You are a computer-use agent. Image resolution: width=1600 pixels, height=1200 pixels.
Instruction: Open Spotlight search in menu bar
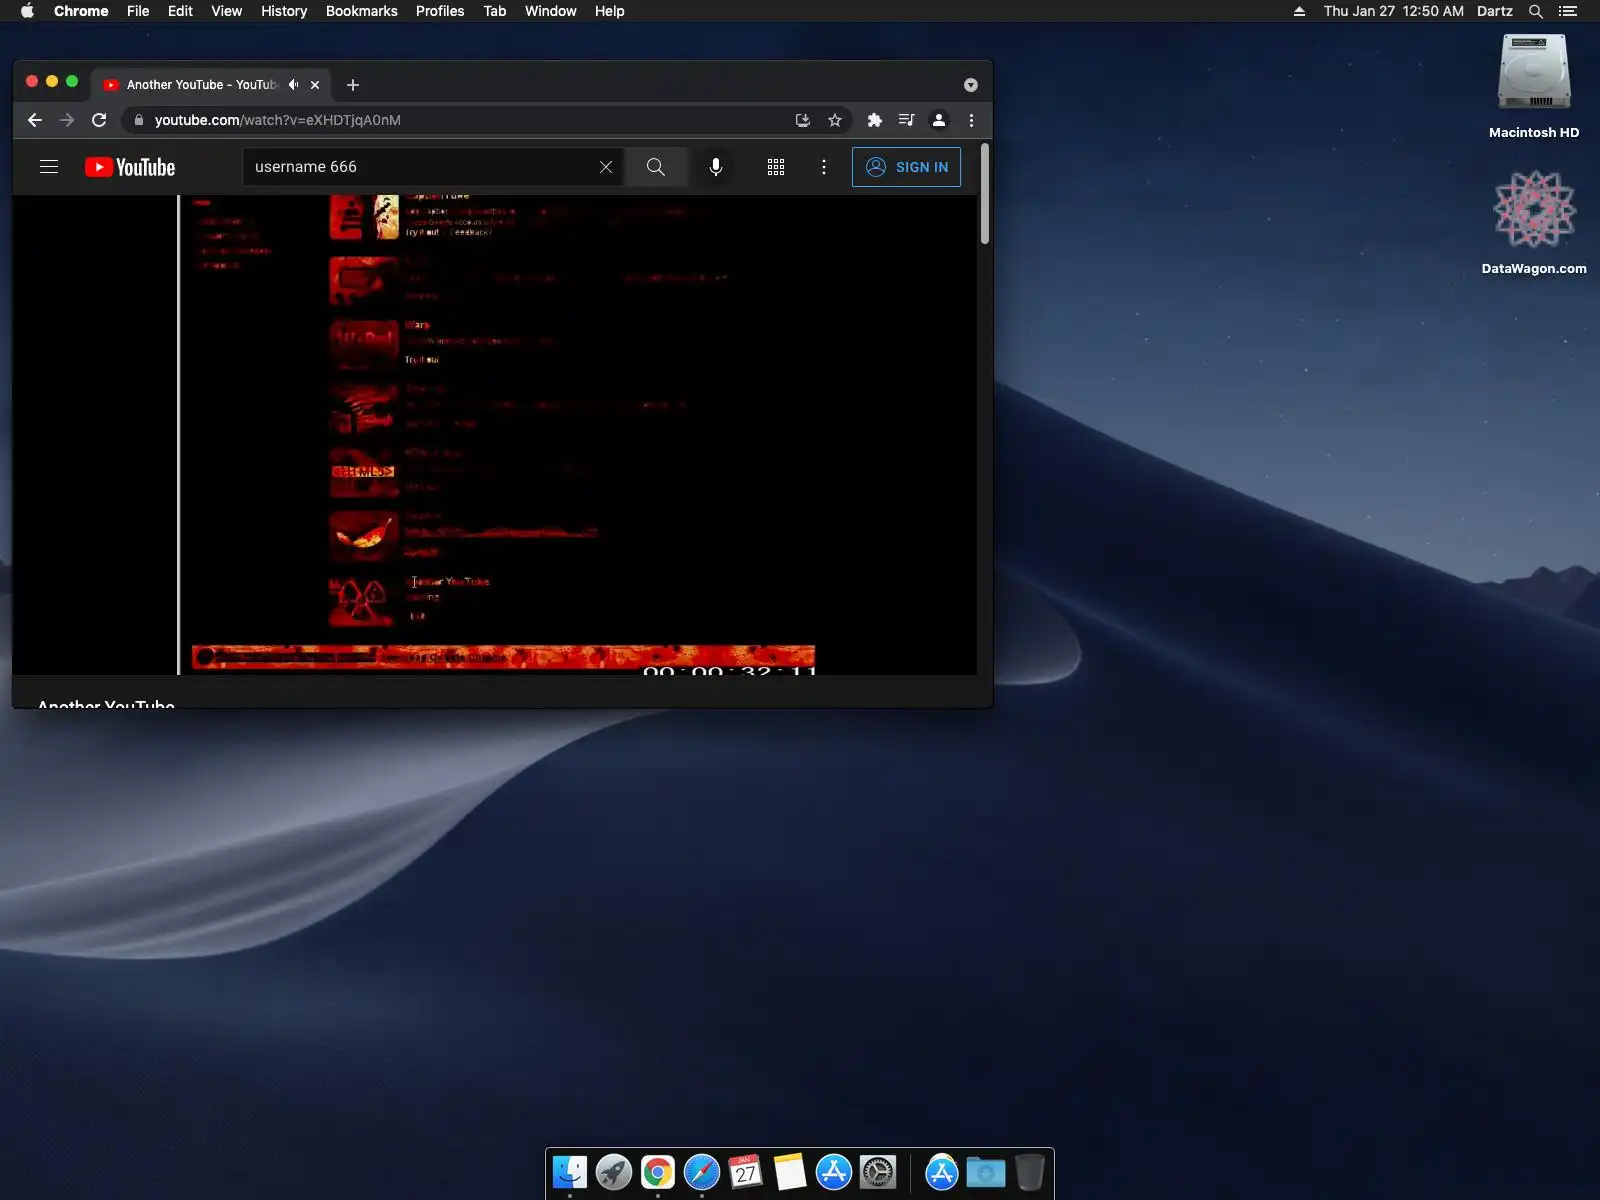pyautogui.click(x=1536, y=11)
